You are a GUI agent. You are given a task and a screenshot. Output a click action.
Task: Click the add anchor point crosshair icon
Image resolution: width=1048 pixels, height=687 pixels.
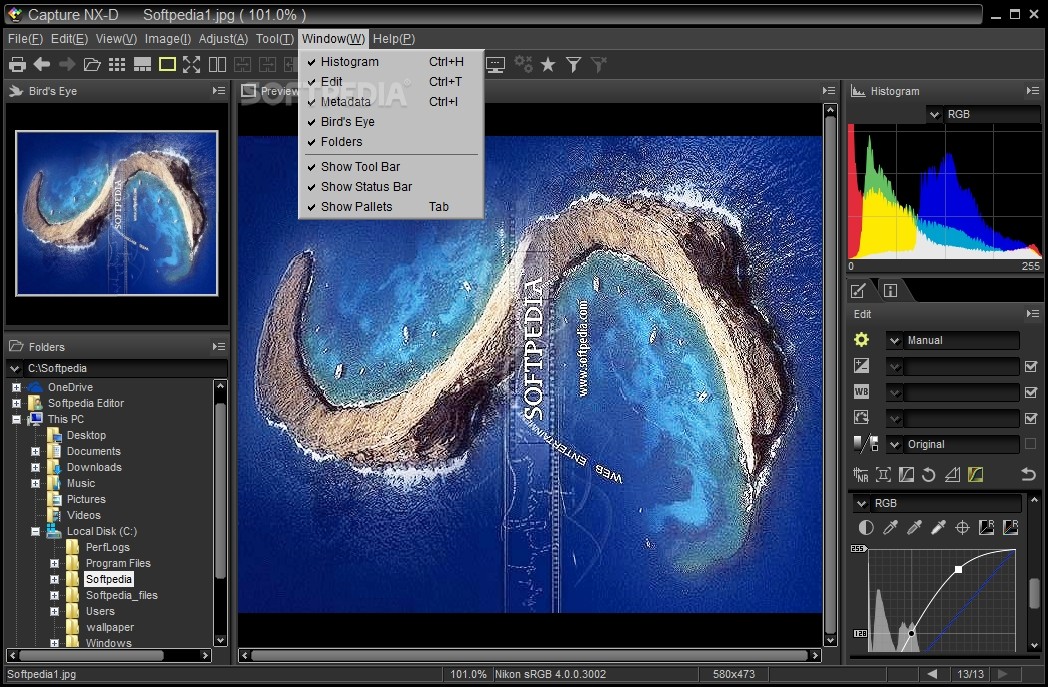(x=962, y=528)
